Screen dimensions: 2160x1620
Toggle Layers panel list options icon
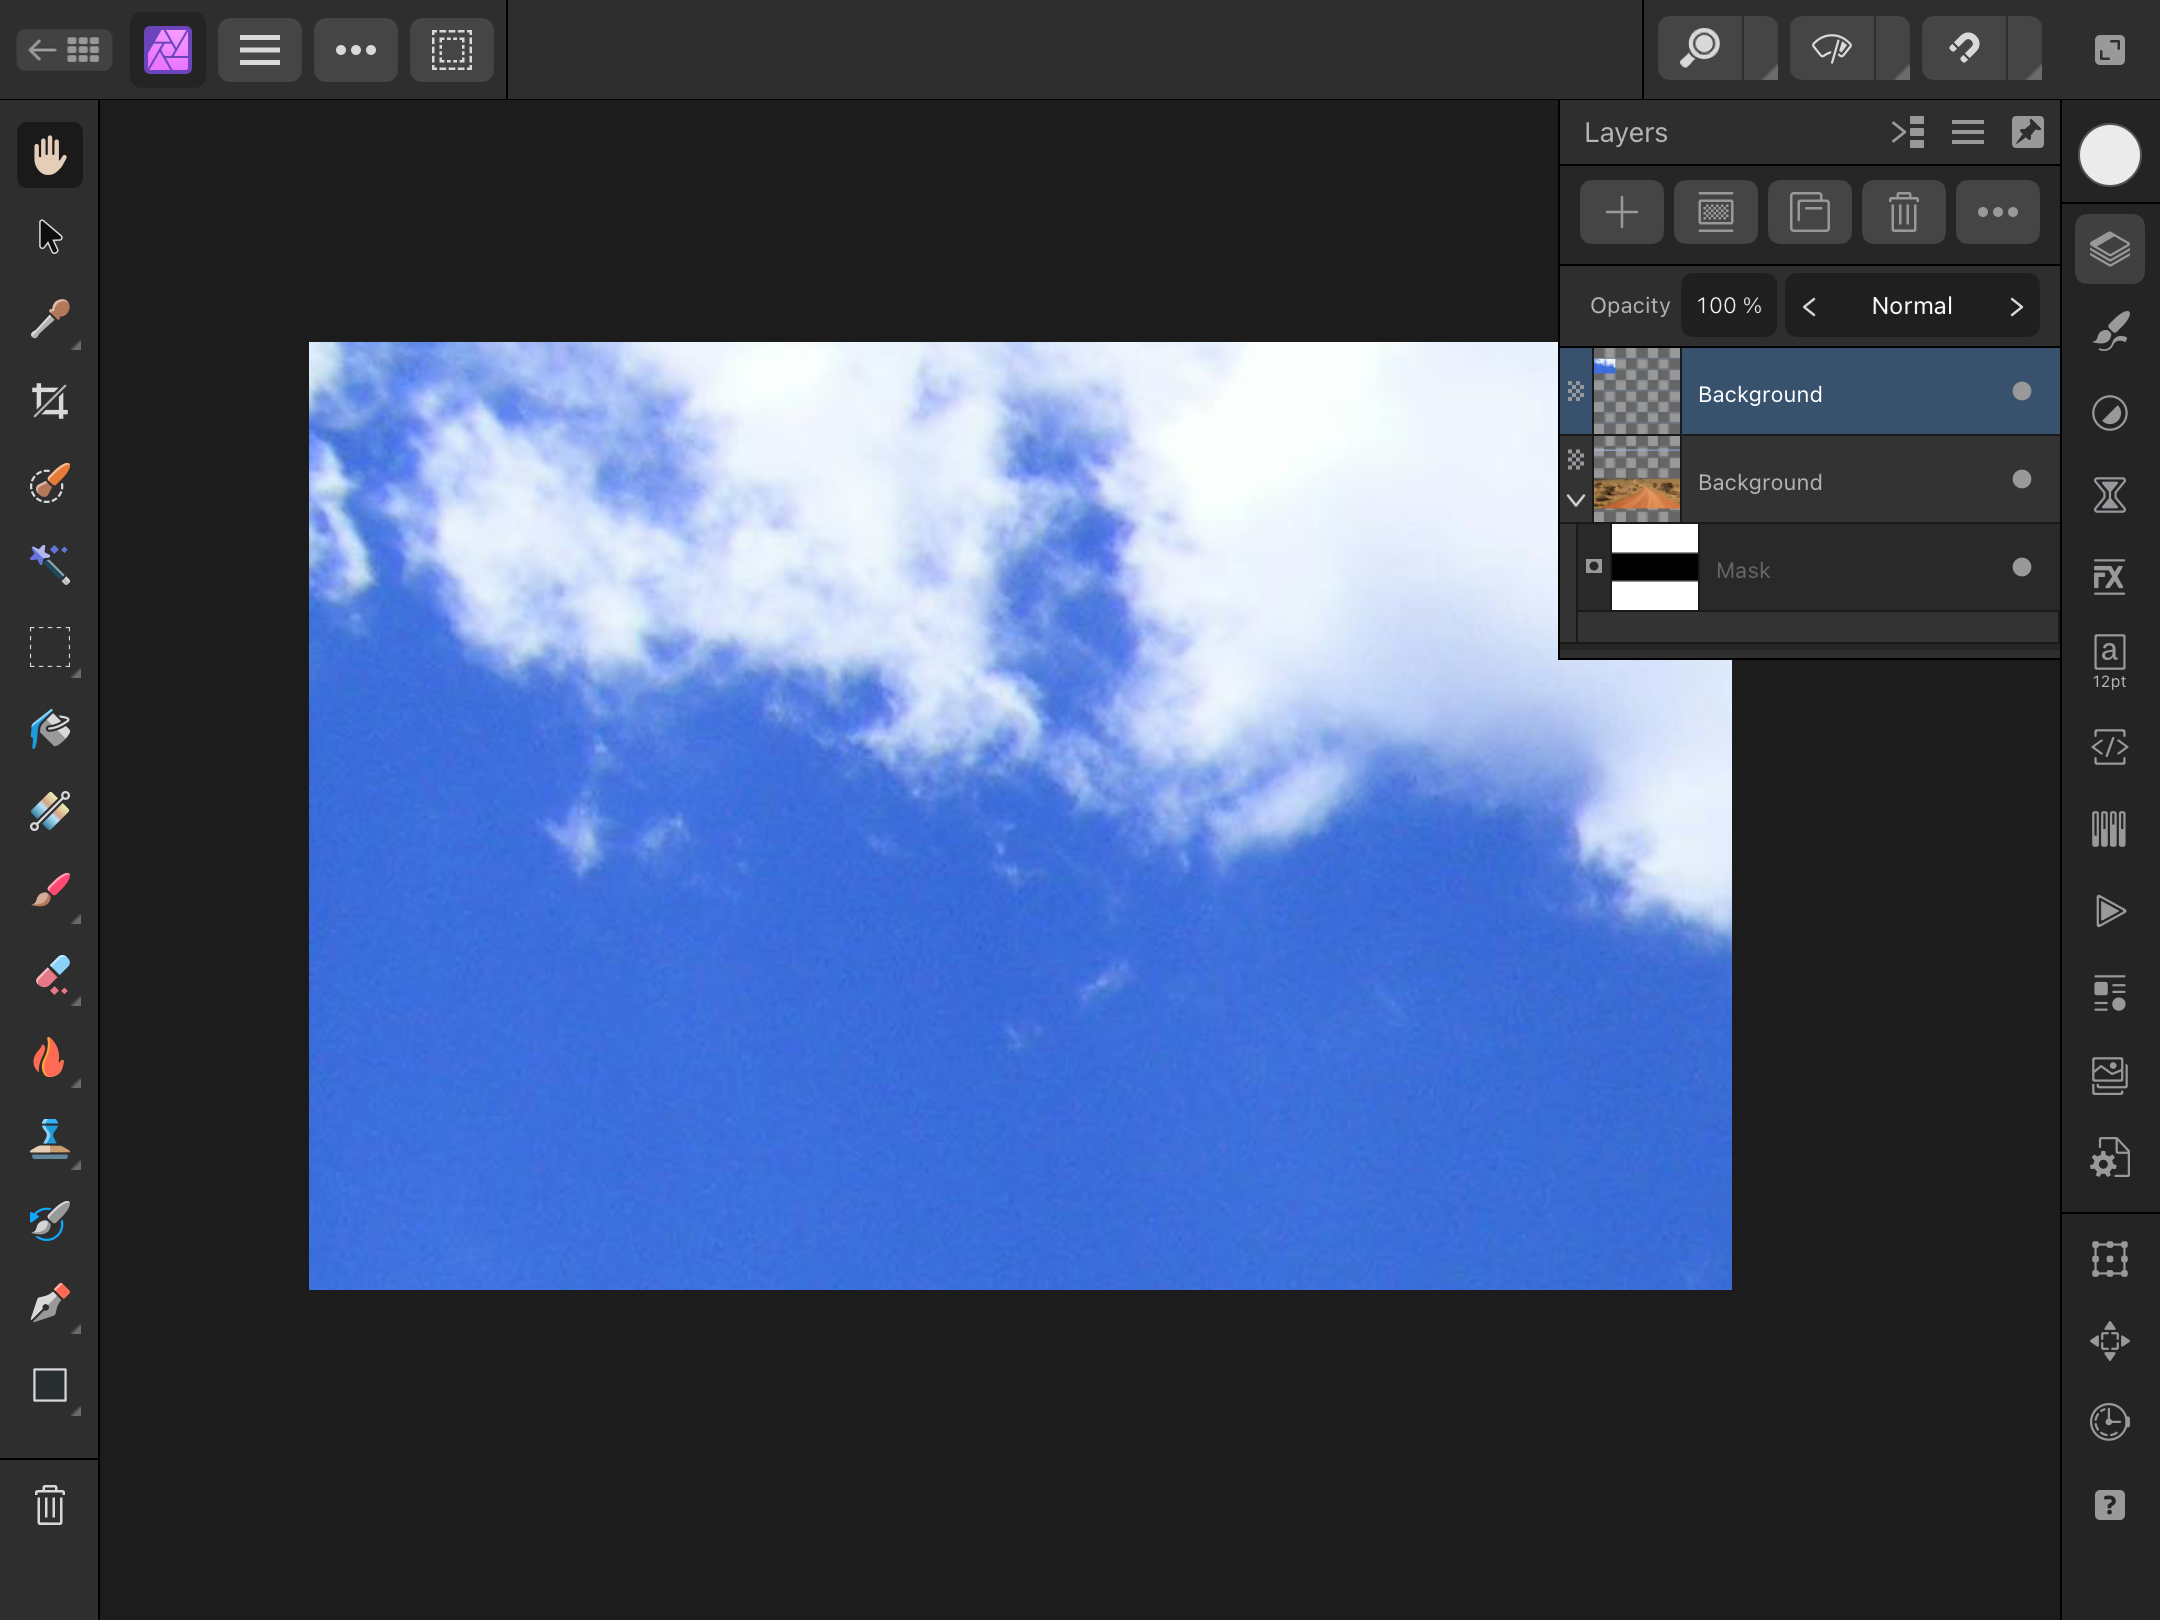point(1968,132)
